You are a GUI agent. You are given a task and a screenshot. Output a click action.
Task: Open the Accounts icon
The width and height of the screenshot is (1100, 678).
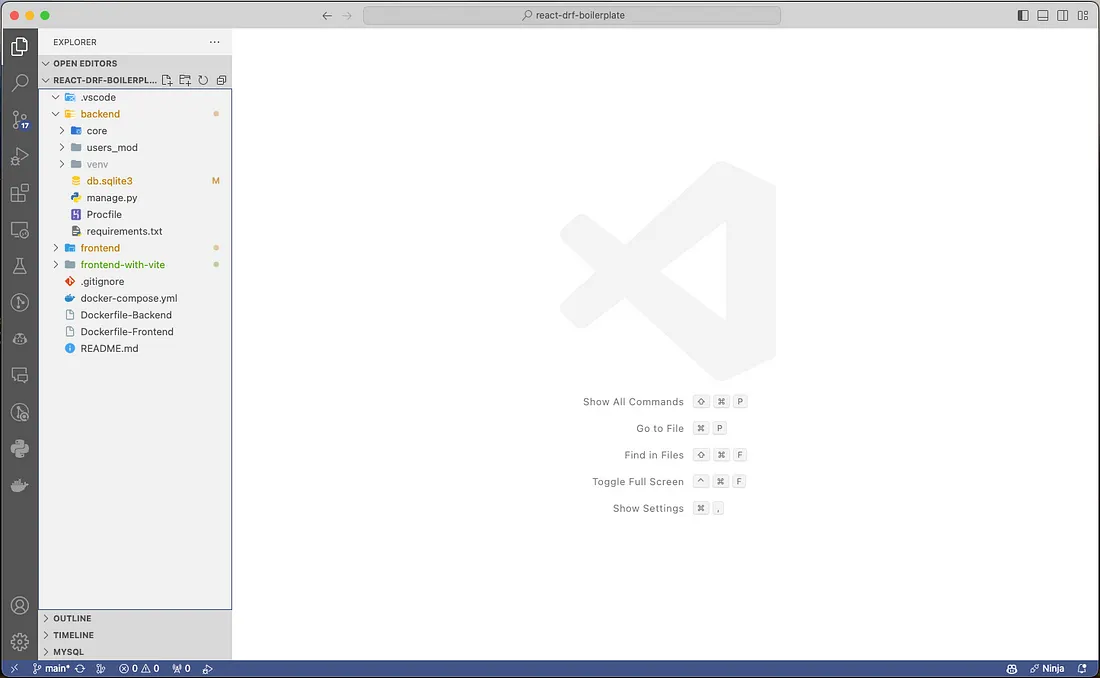tap(20, 605)
